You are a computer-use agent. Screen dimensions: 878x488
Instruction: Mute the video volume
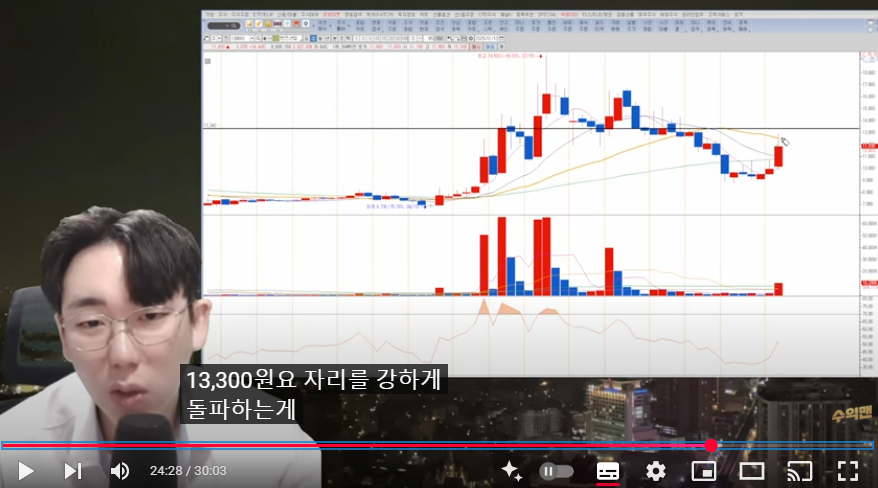pyautogui.click(x=119, y=471)
